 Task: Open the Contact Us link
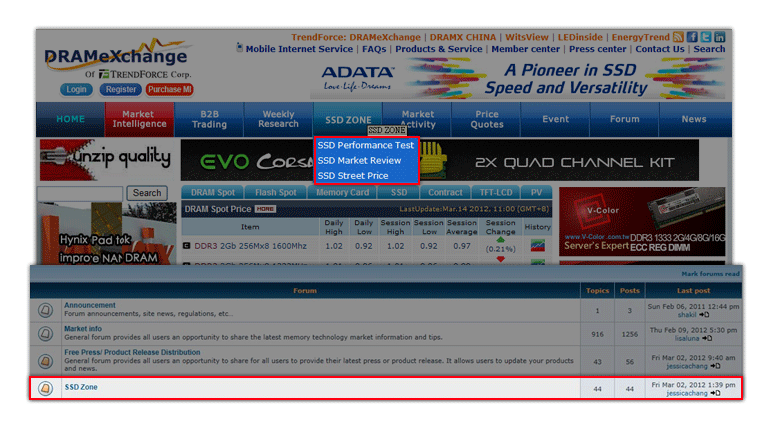tap(660, 49)
